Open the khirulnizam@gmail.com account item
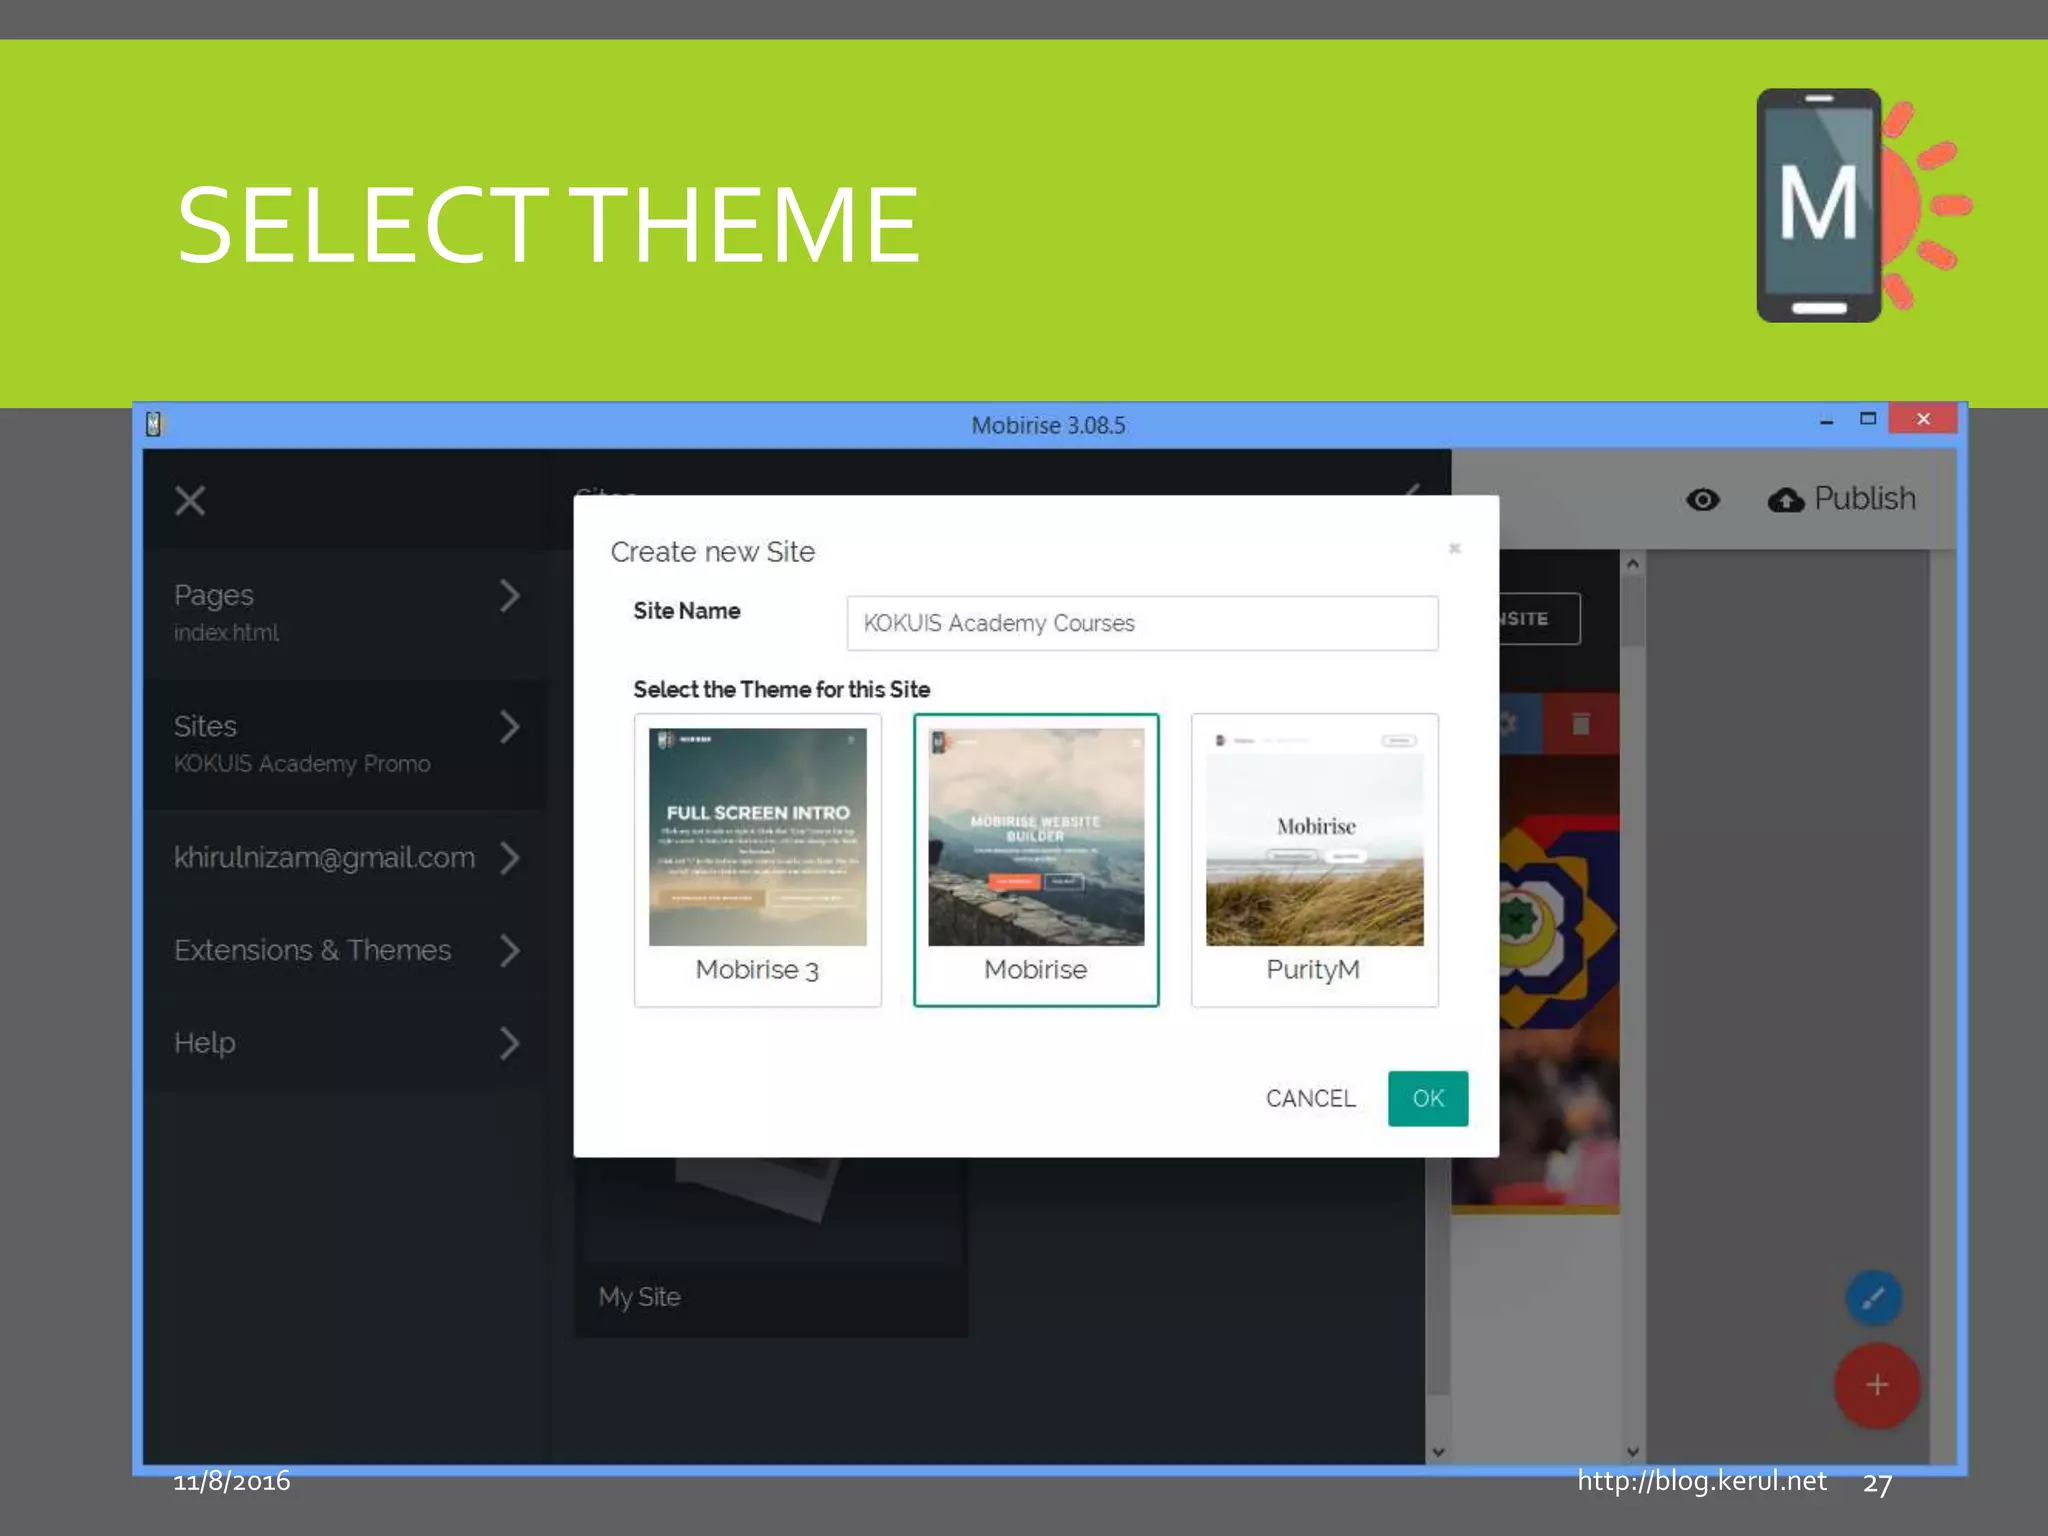This screenshot has width=2048, height=1536. 345,858
